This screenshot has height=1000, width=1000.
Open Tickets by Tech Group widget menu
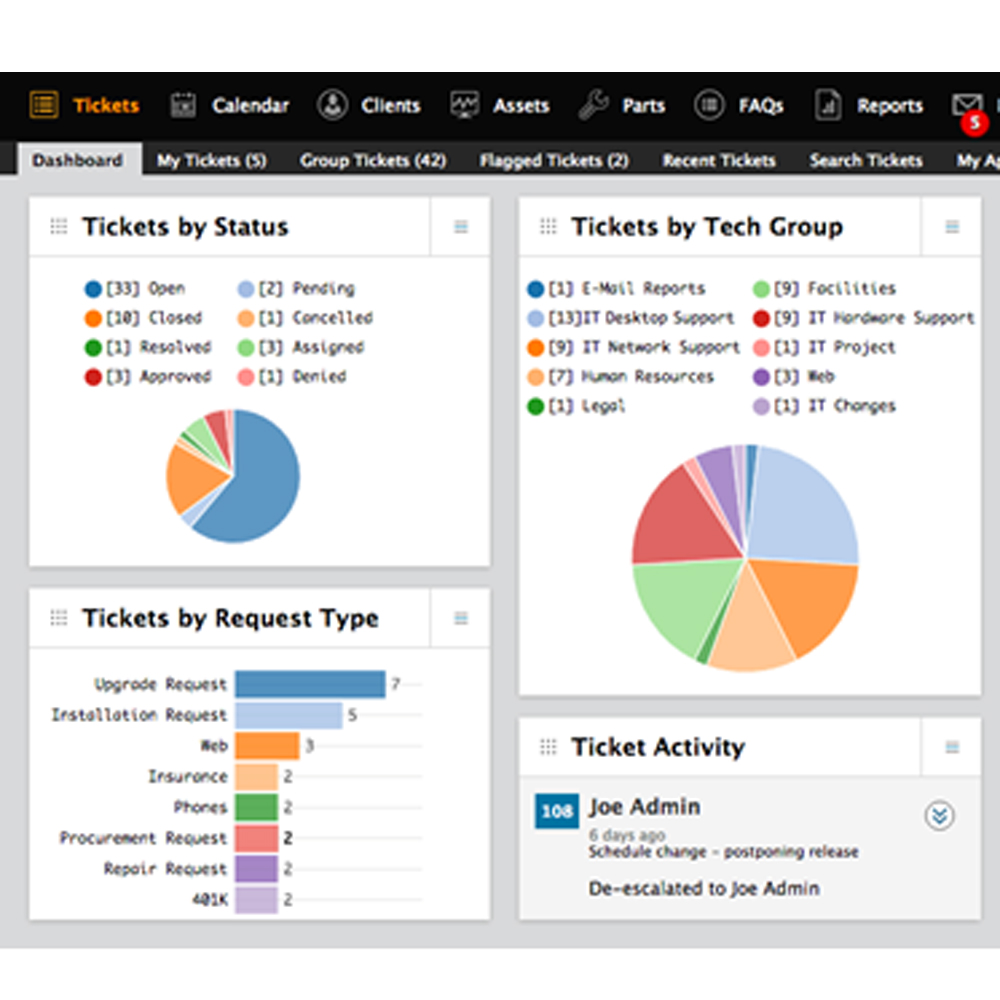(952, 227)
